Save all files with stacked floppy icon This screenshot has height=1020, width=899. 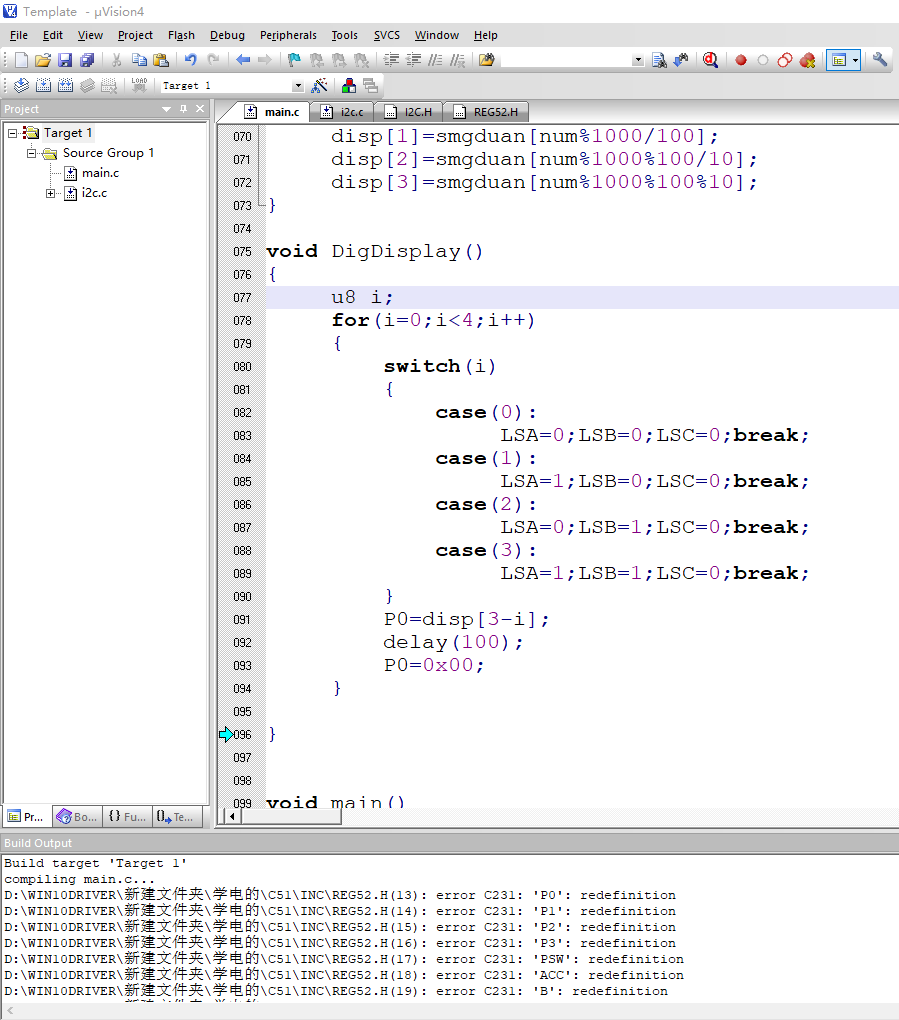click(87, 60)
